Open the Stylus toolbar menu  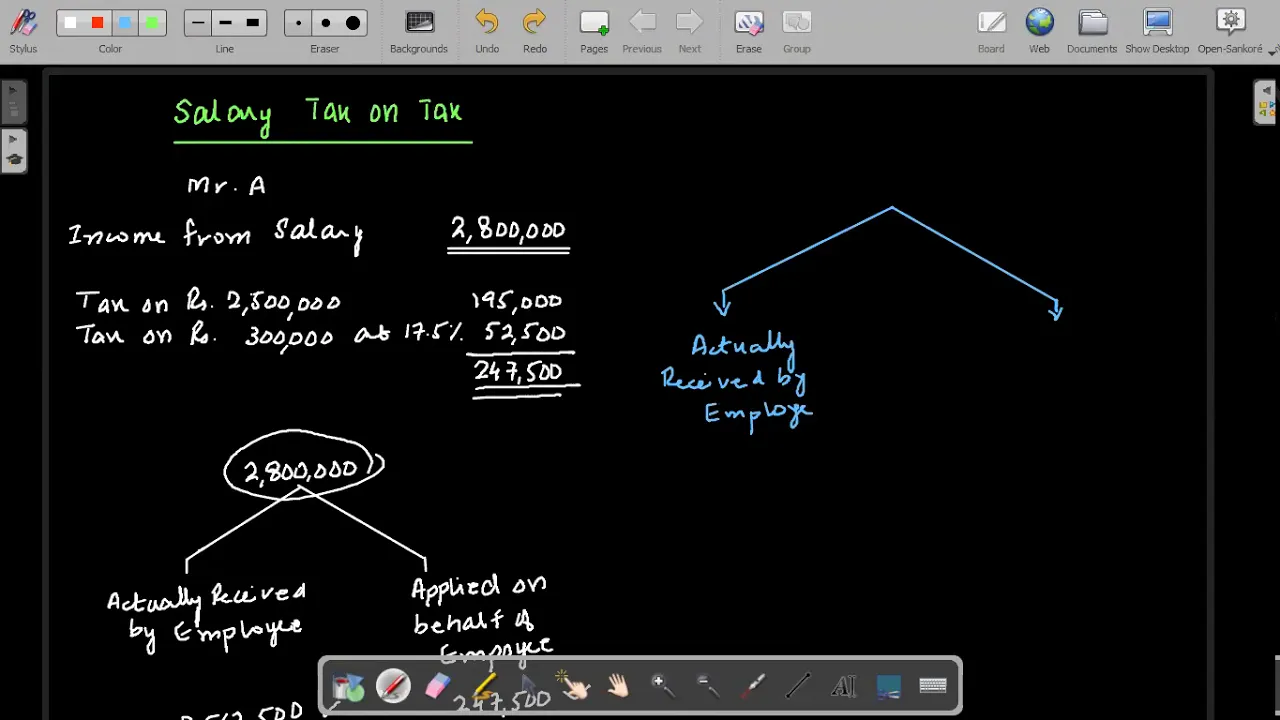(x=23, y=31)
